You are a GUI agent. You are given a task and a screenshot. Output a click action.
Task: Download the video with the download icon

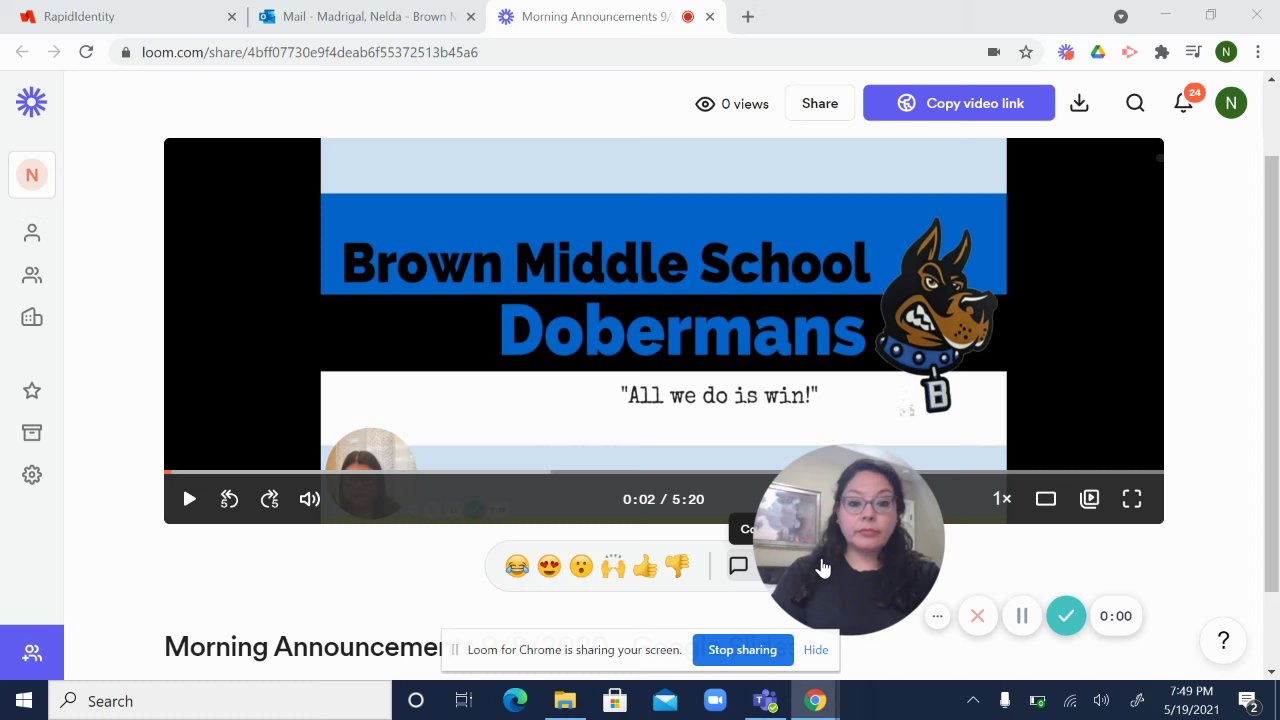(1079, 103)
